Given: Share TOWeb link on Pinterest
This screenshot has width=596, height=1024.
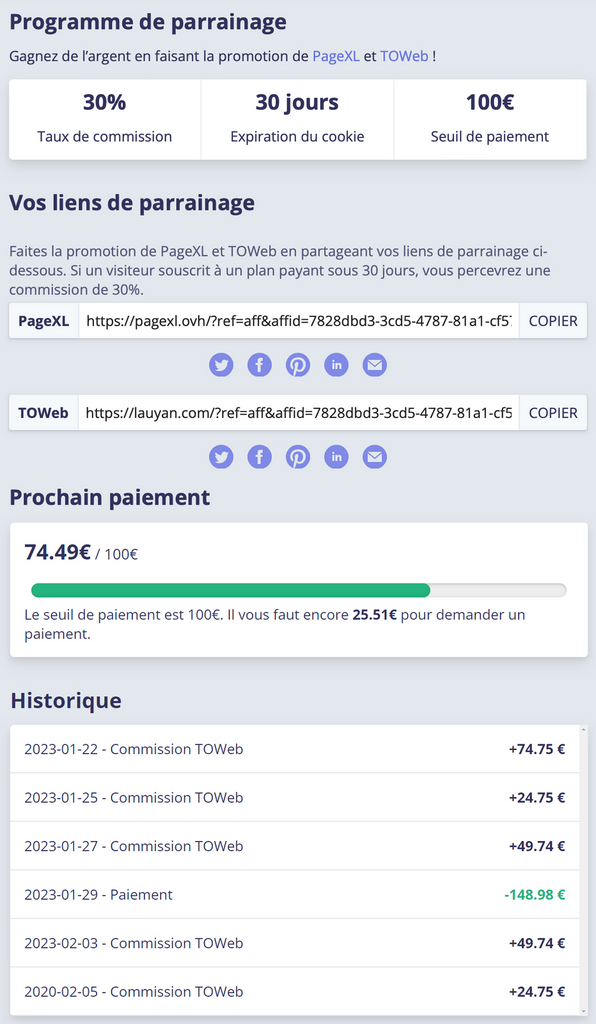Looking at the screenshot, I should (x=298, y=457).
